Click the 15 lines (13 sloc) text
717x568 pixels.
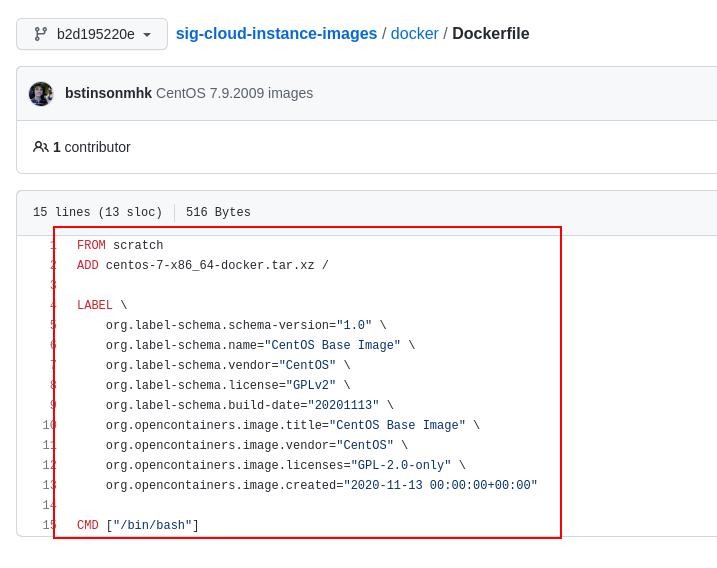pos(97,212)
